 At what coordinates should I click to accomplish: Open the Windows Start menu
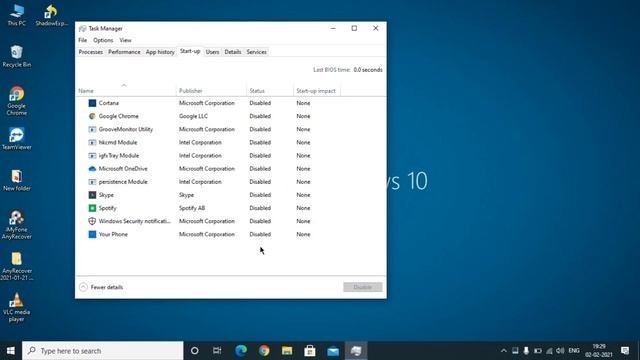11,351
